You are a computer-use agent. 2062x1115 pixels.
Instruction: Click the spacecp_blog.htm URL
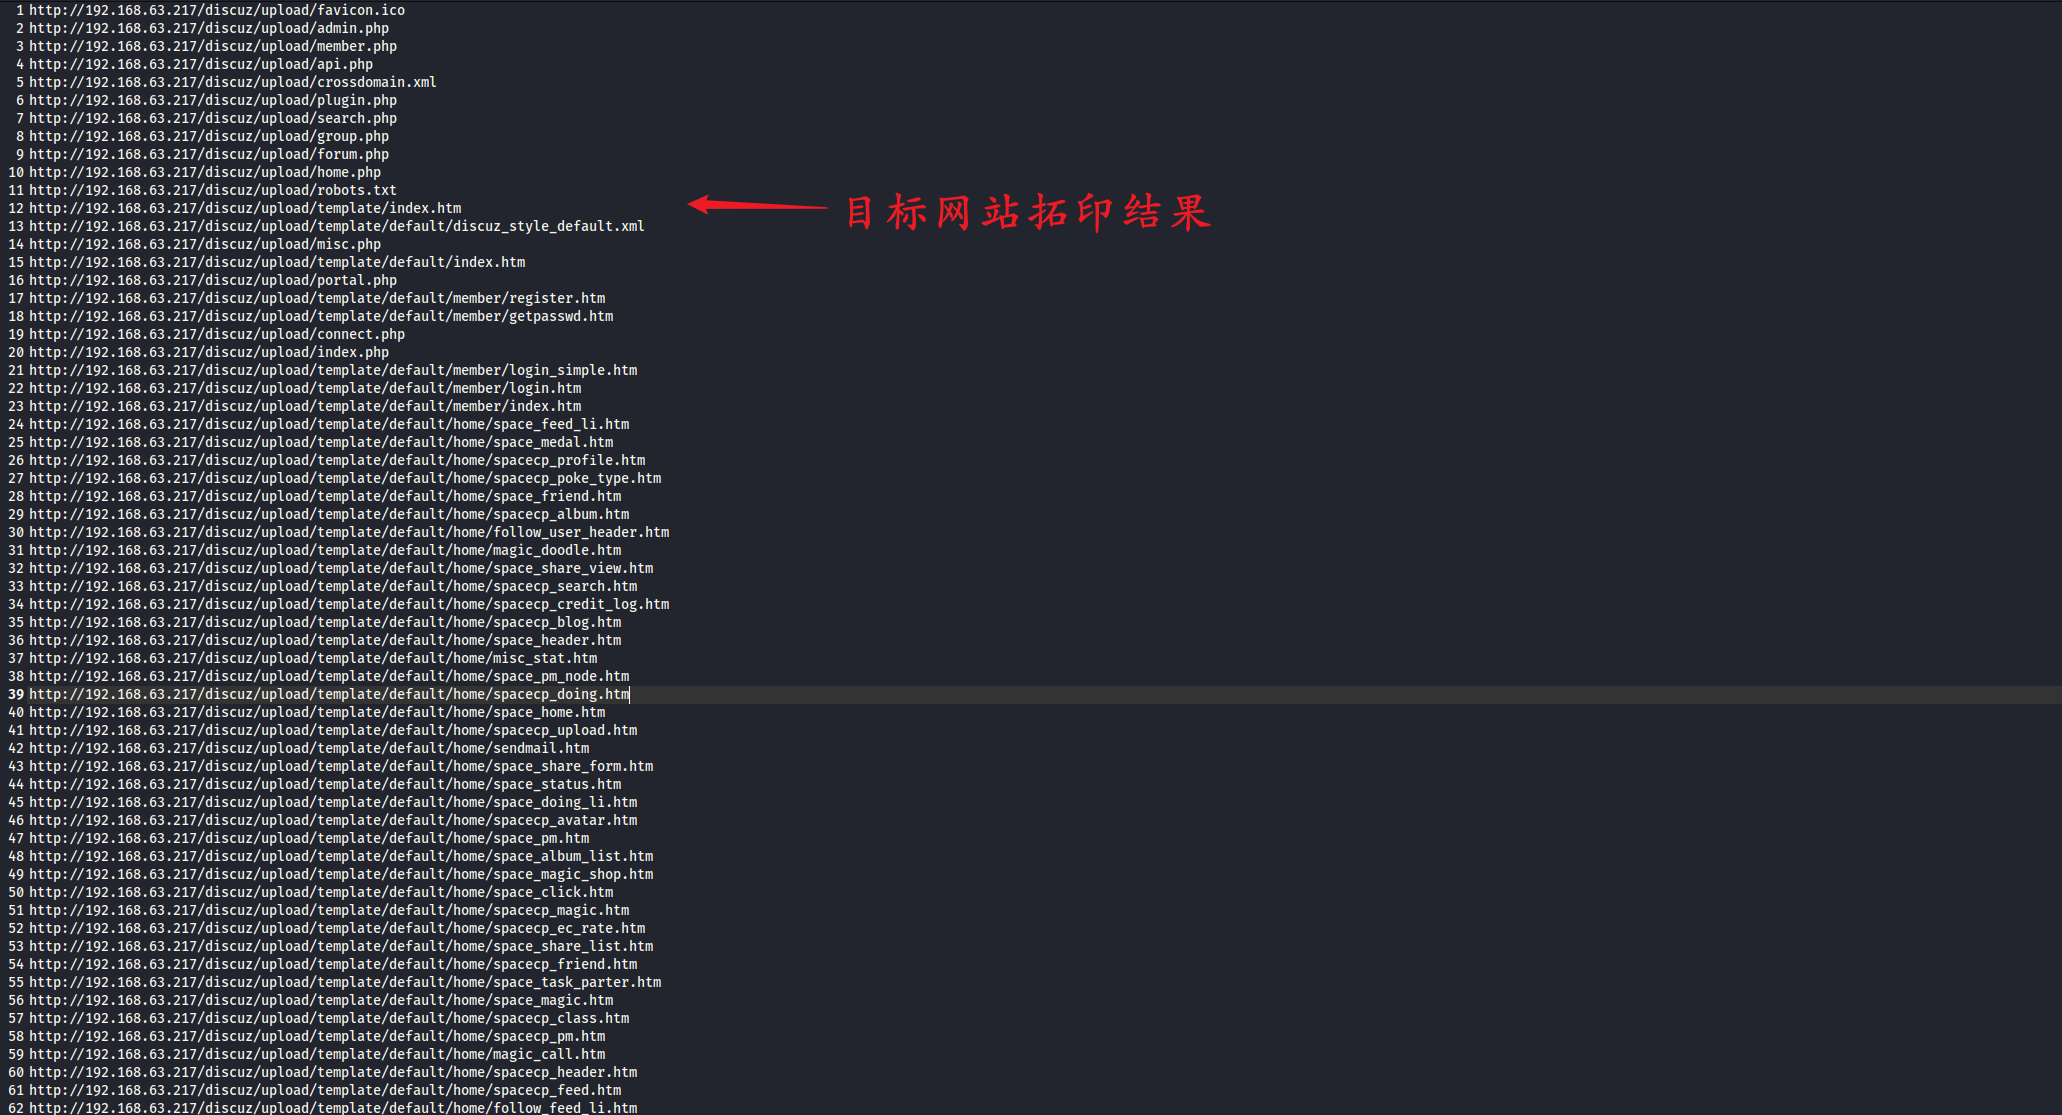pos(325,622)
